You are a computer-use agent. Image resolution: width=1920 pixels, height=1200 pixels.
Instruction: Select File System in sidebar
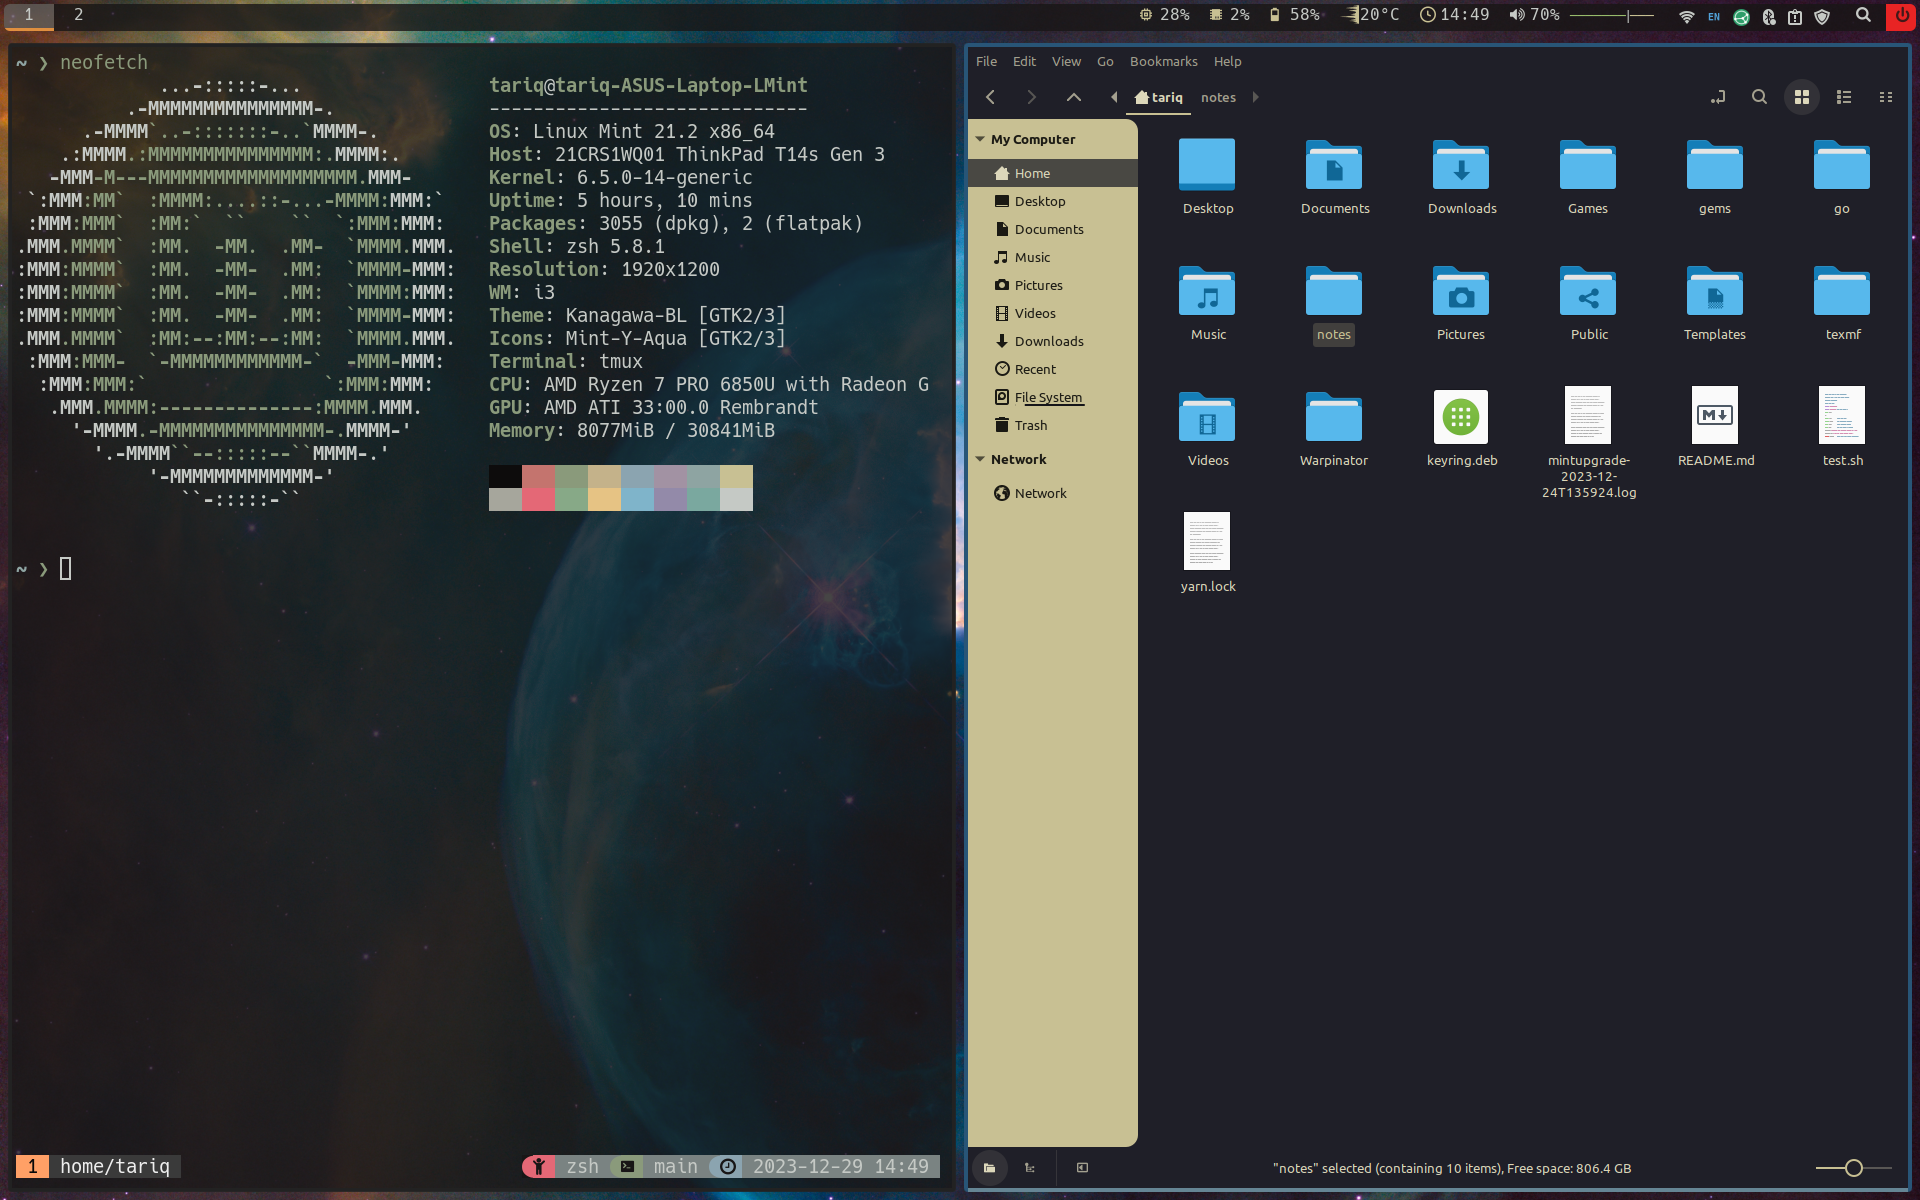point(1047,397)
